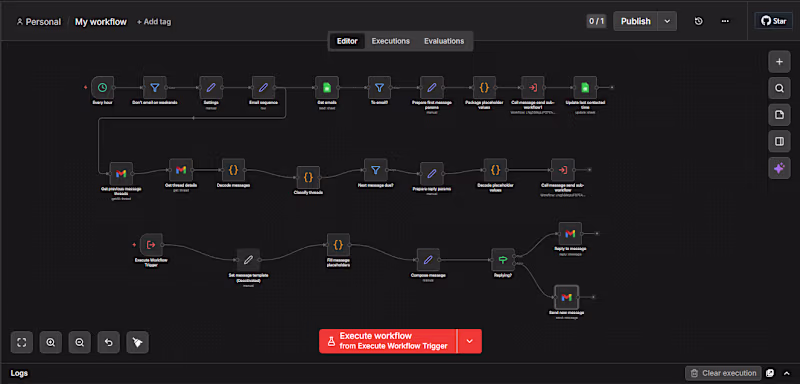Toggle the side panel layout button
The image size is (800, 384).
coord(779,141)
